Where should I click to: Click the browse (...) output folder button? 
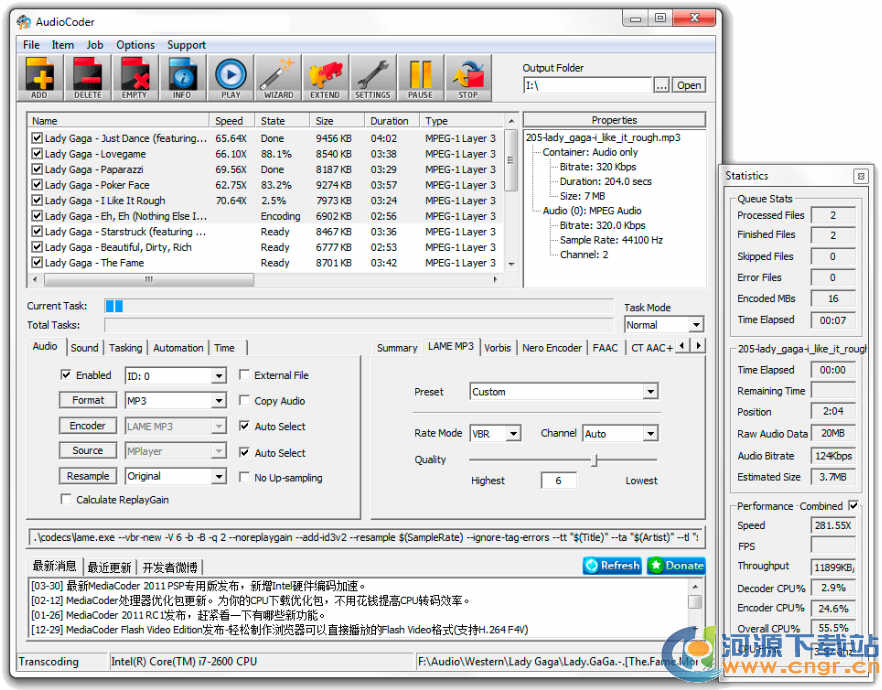coord(662,85)
